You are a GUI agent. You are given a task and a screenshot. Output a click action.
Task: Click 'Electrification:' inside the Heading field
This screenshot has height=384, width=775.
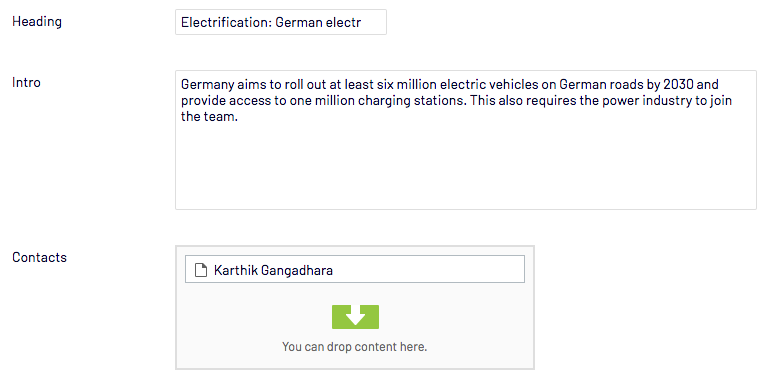point(226,22)
